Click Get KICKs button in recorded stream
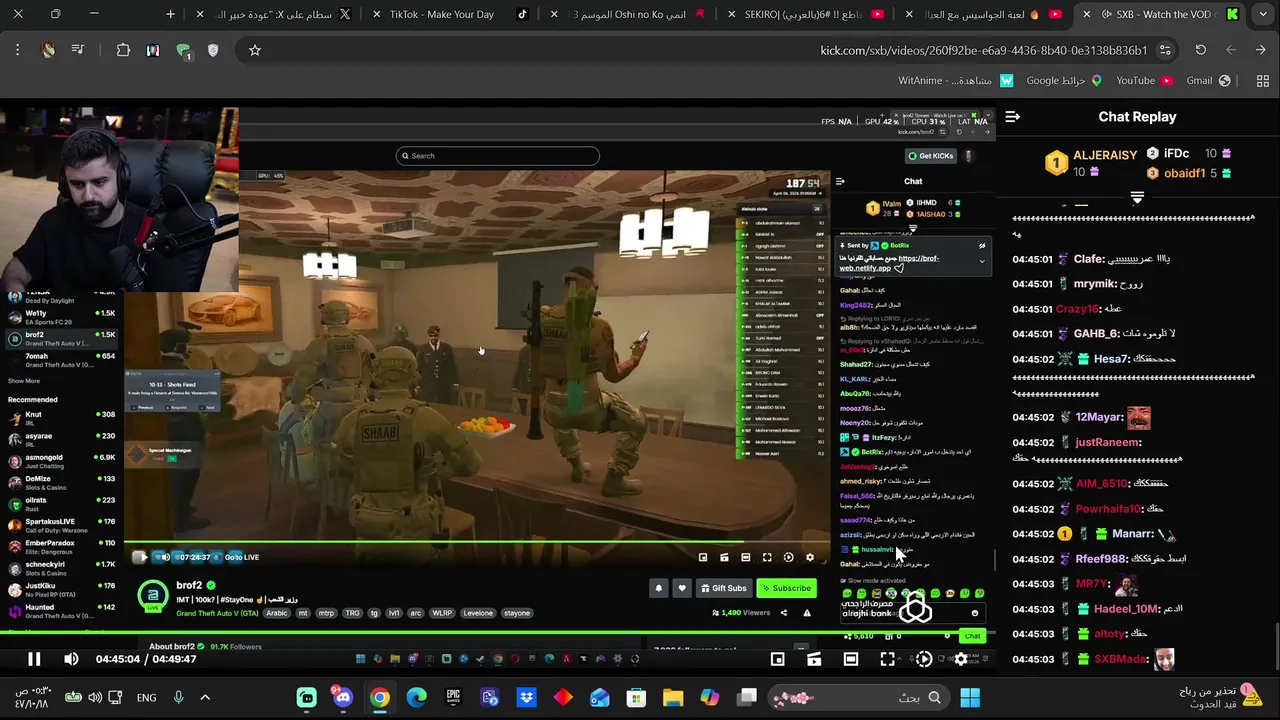1280x720 pixels. (931, 156)
